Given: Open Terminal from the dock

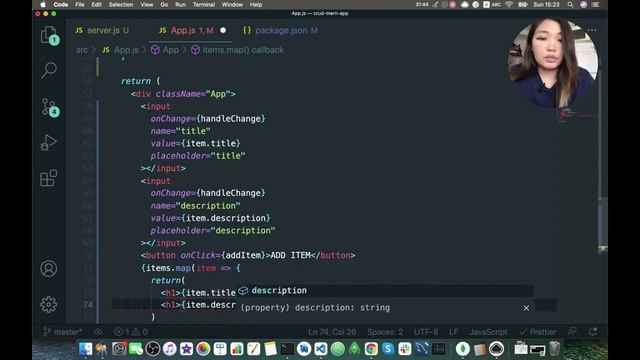Looking at the screenshot, I should [x=287, y=349].
